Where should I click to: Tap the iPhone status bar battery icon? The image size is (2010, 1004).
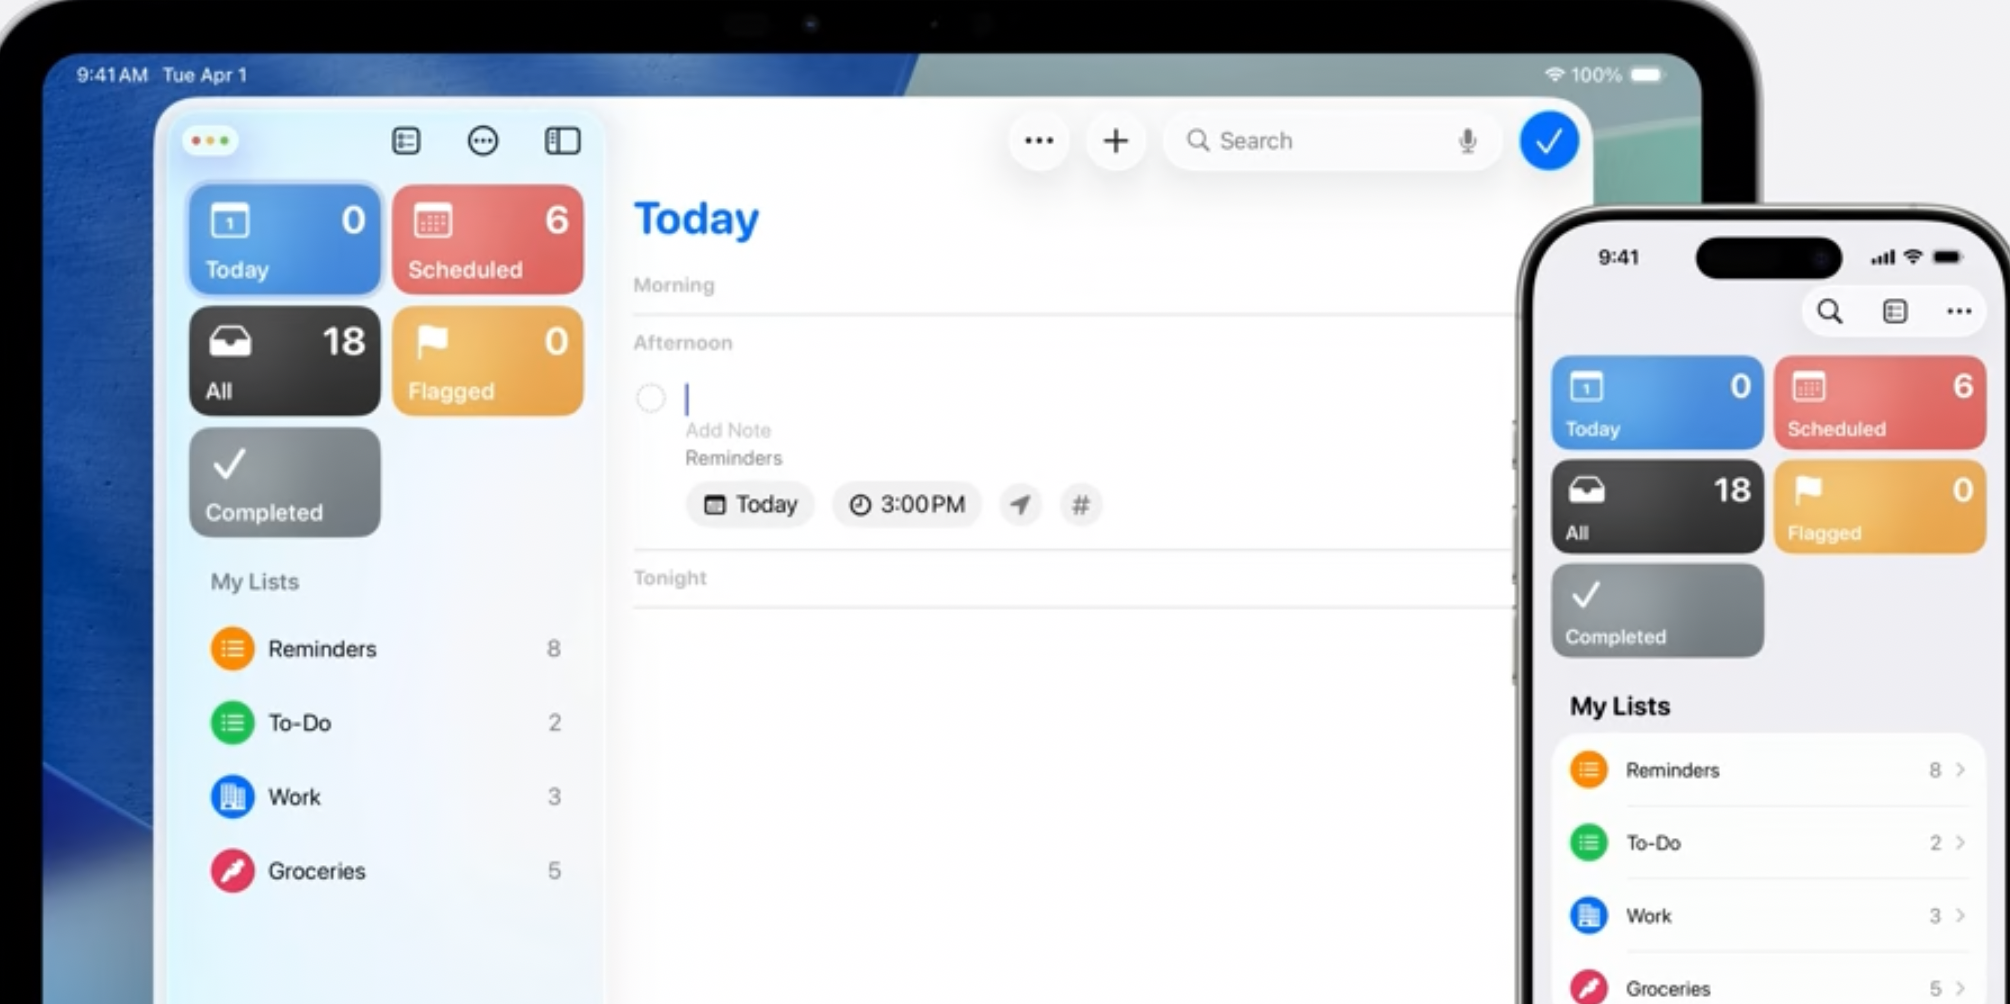pyautogui.click(x=1948, y=257)
